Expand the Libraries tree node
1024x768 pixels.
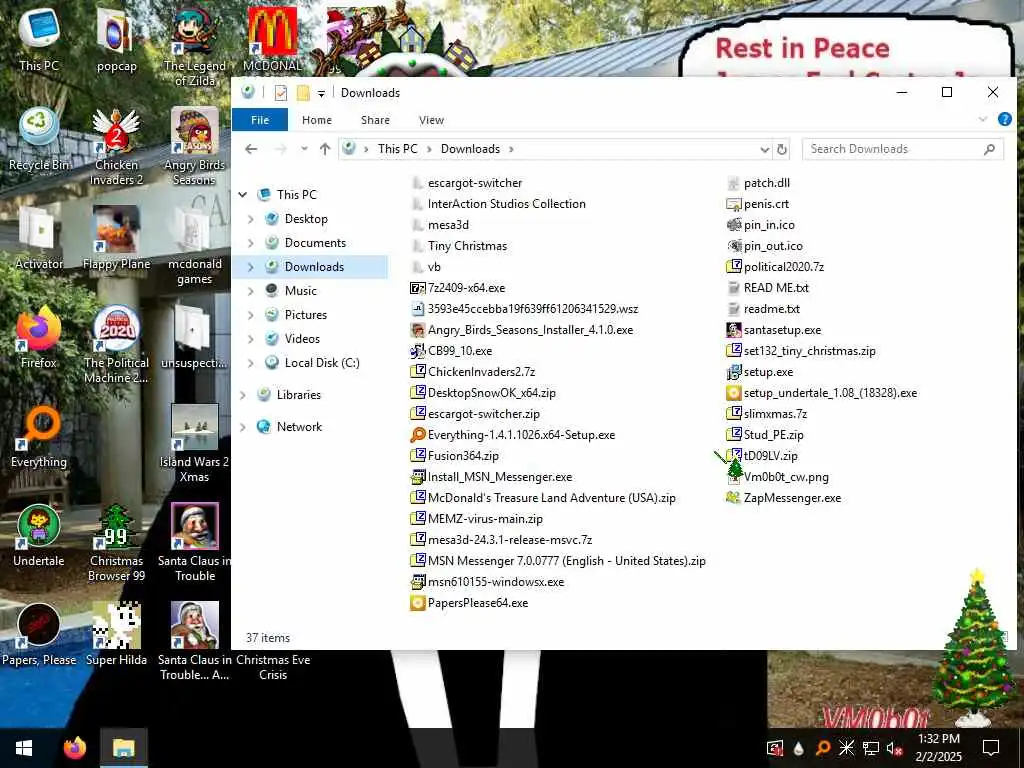243,394
